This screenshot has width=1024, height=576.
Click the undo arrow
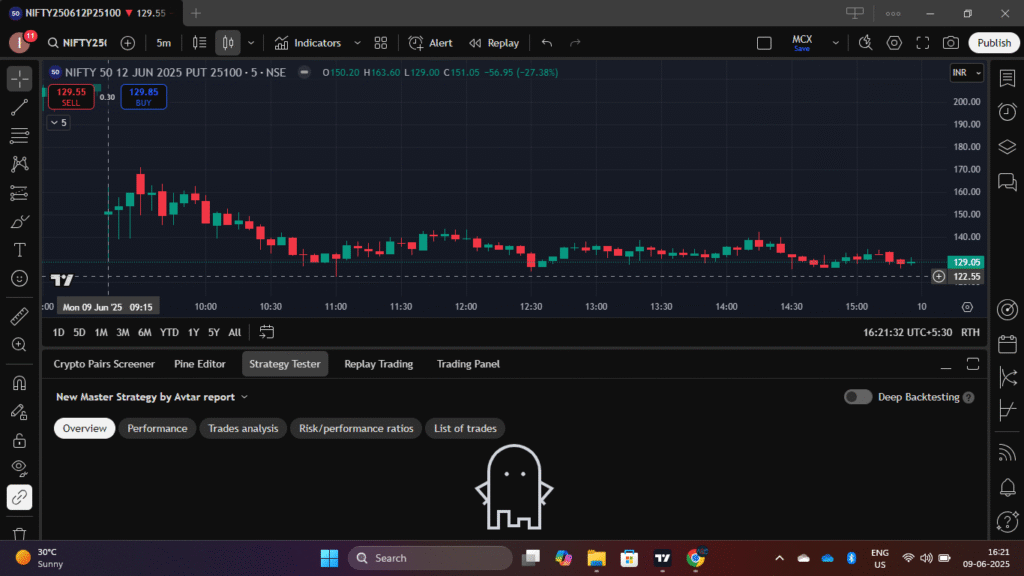(x=547, y=43)
